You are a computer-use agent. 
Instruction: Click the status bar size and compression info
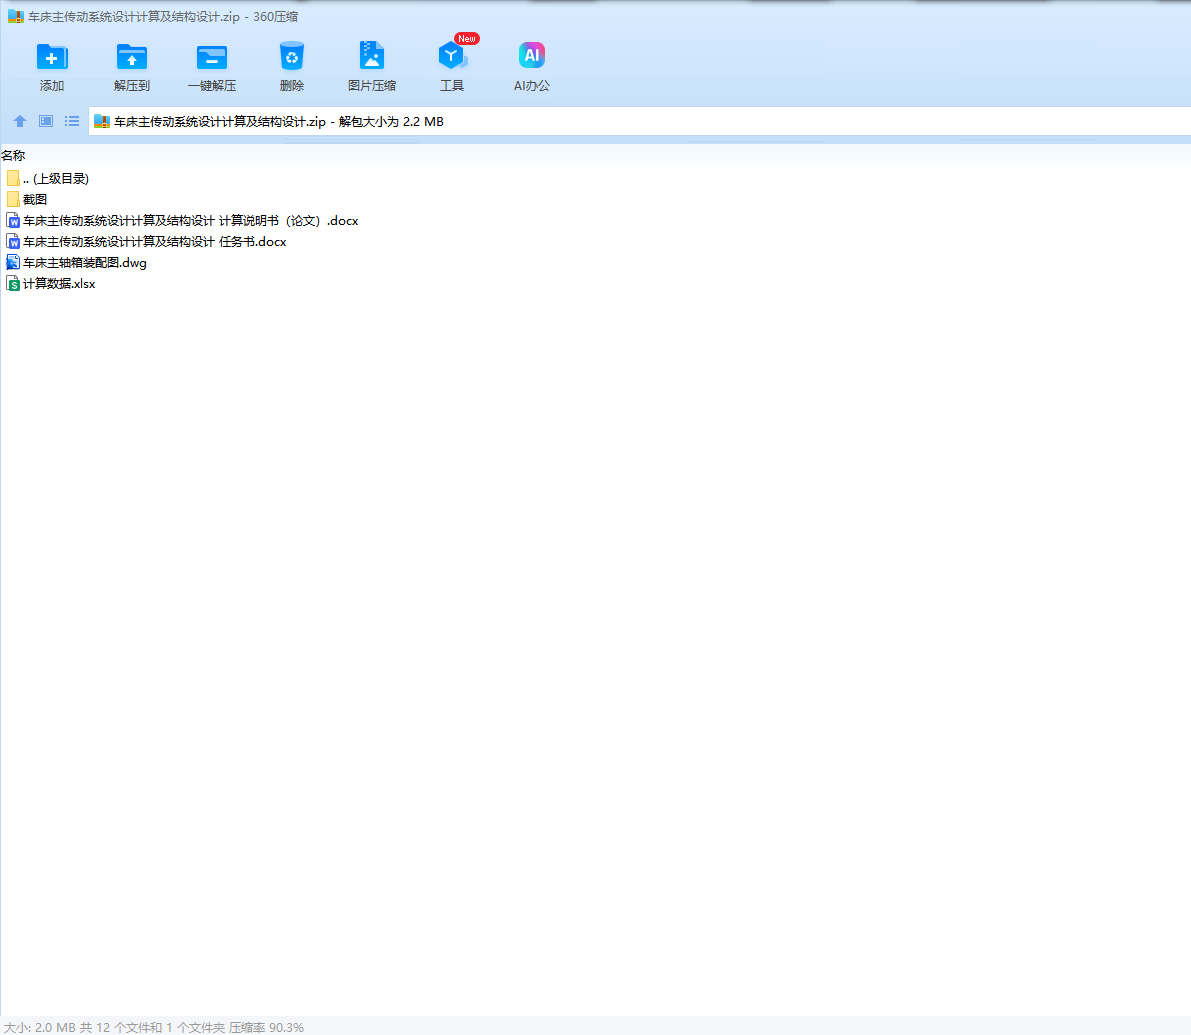[x=153, y=1027]
